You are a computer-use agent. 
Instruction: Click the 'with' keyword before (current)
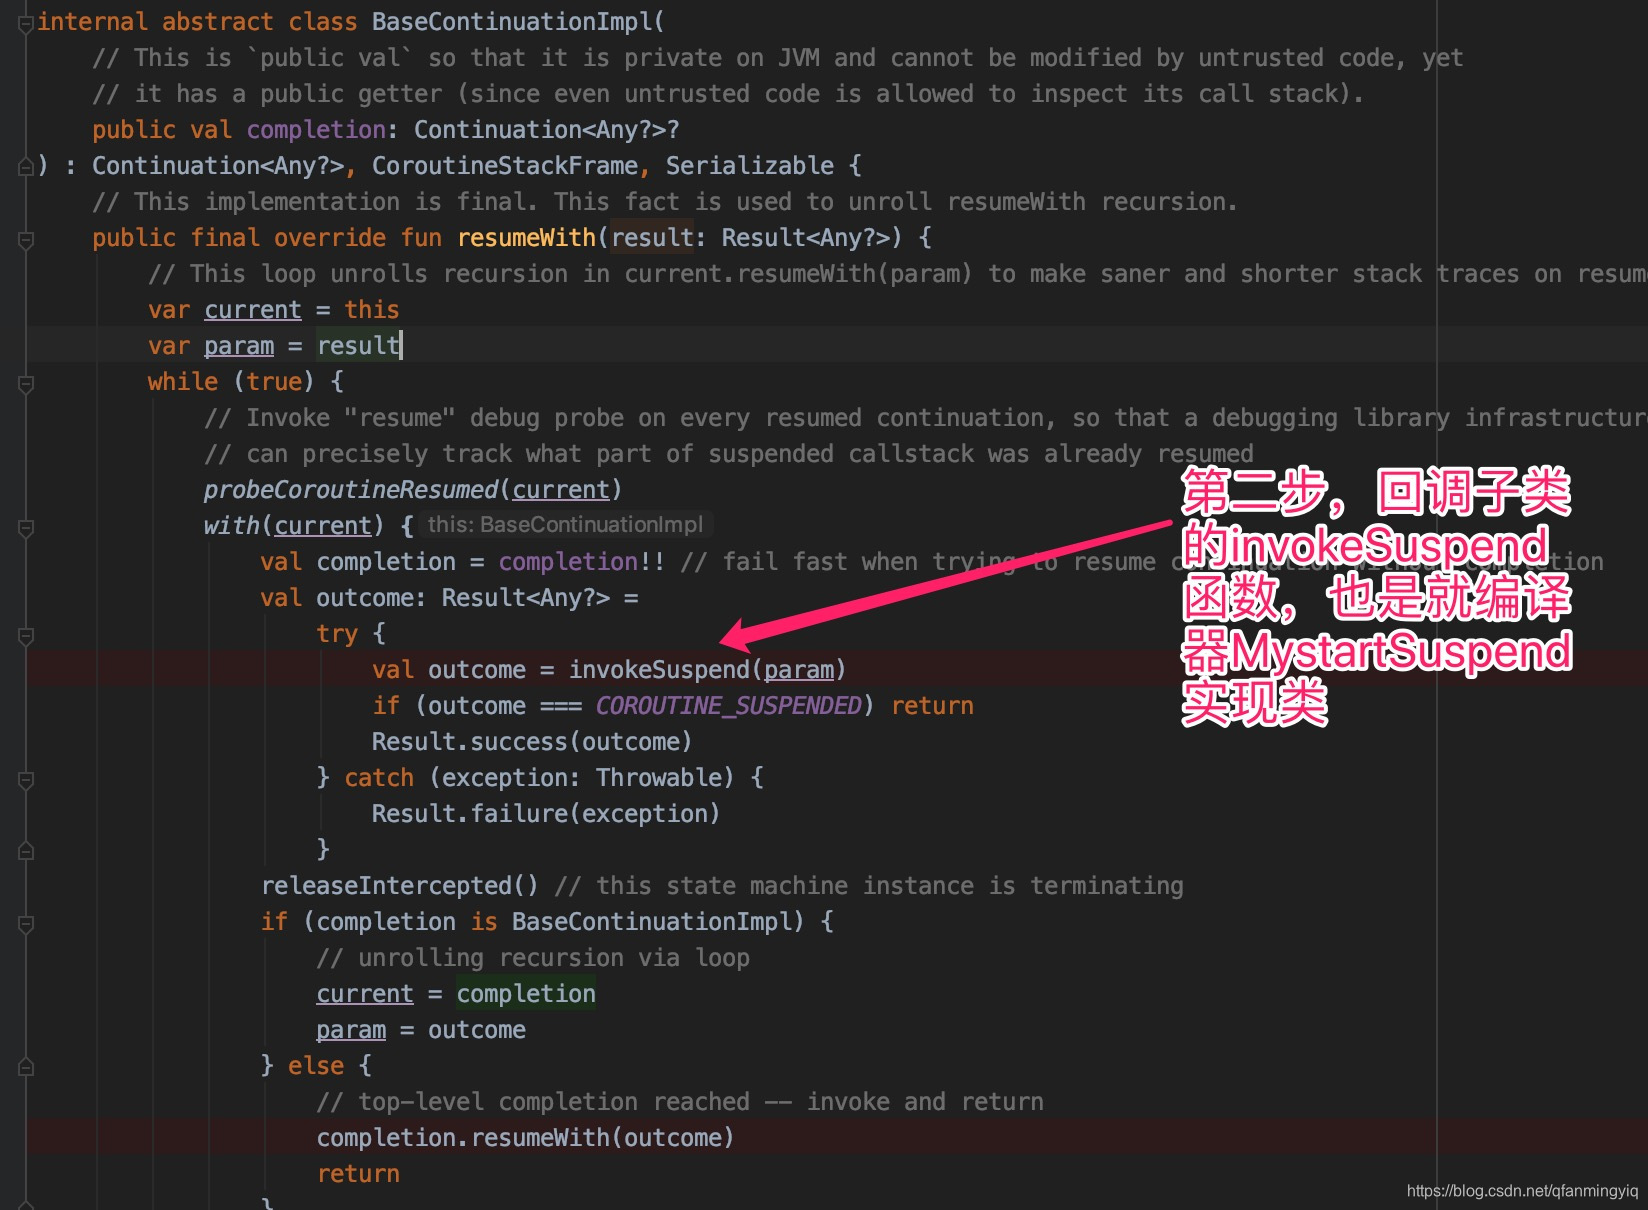coord(231,526)
